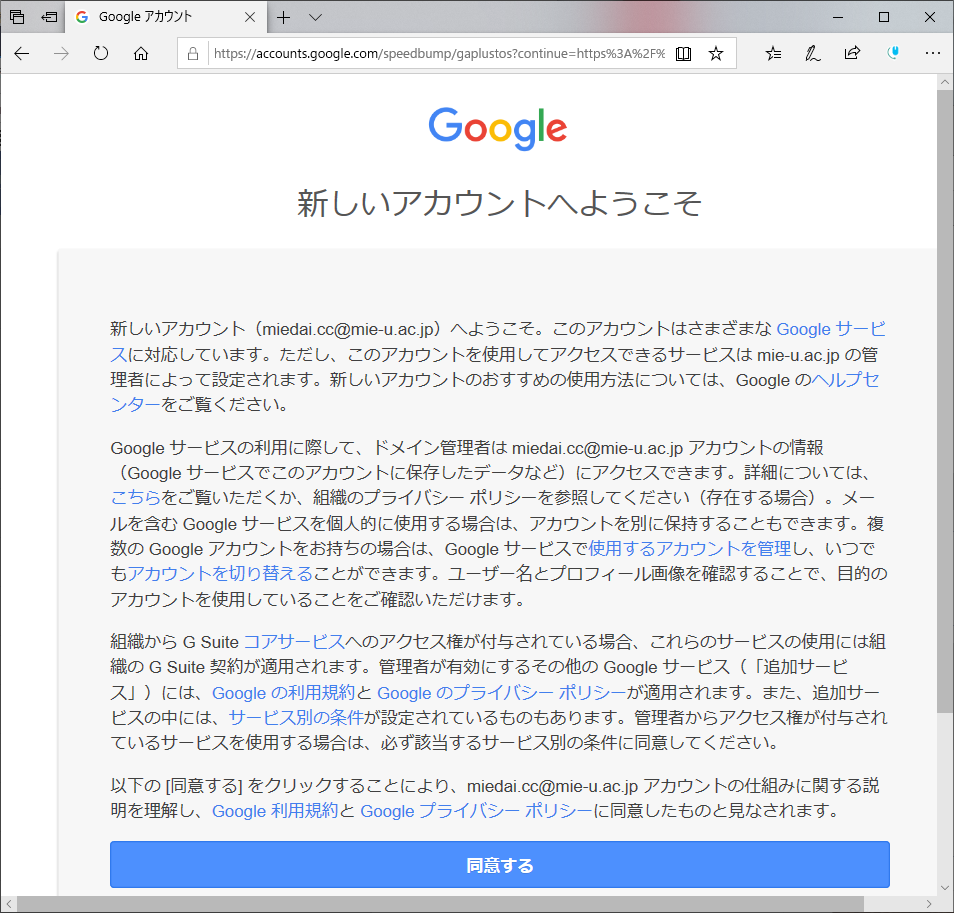Viewport: 954px width, 913px height.
Task: Go back with the browser back arrow
Action: pyautogui.click(x=22, y=54)
